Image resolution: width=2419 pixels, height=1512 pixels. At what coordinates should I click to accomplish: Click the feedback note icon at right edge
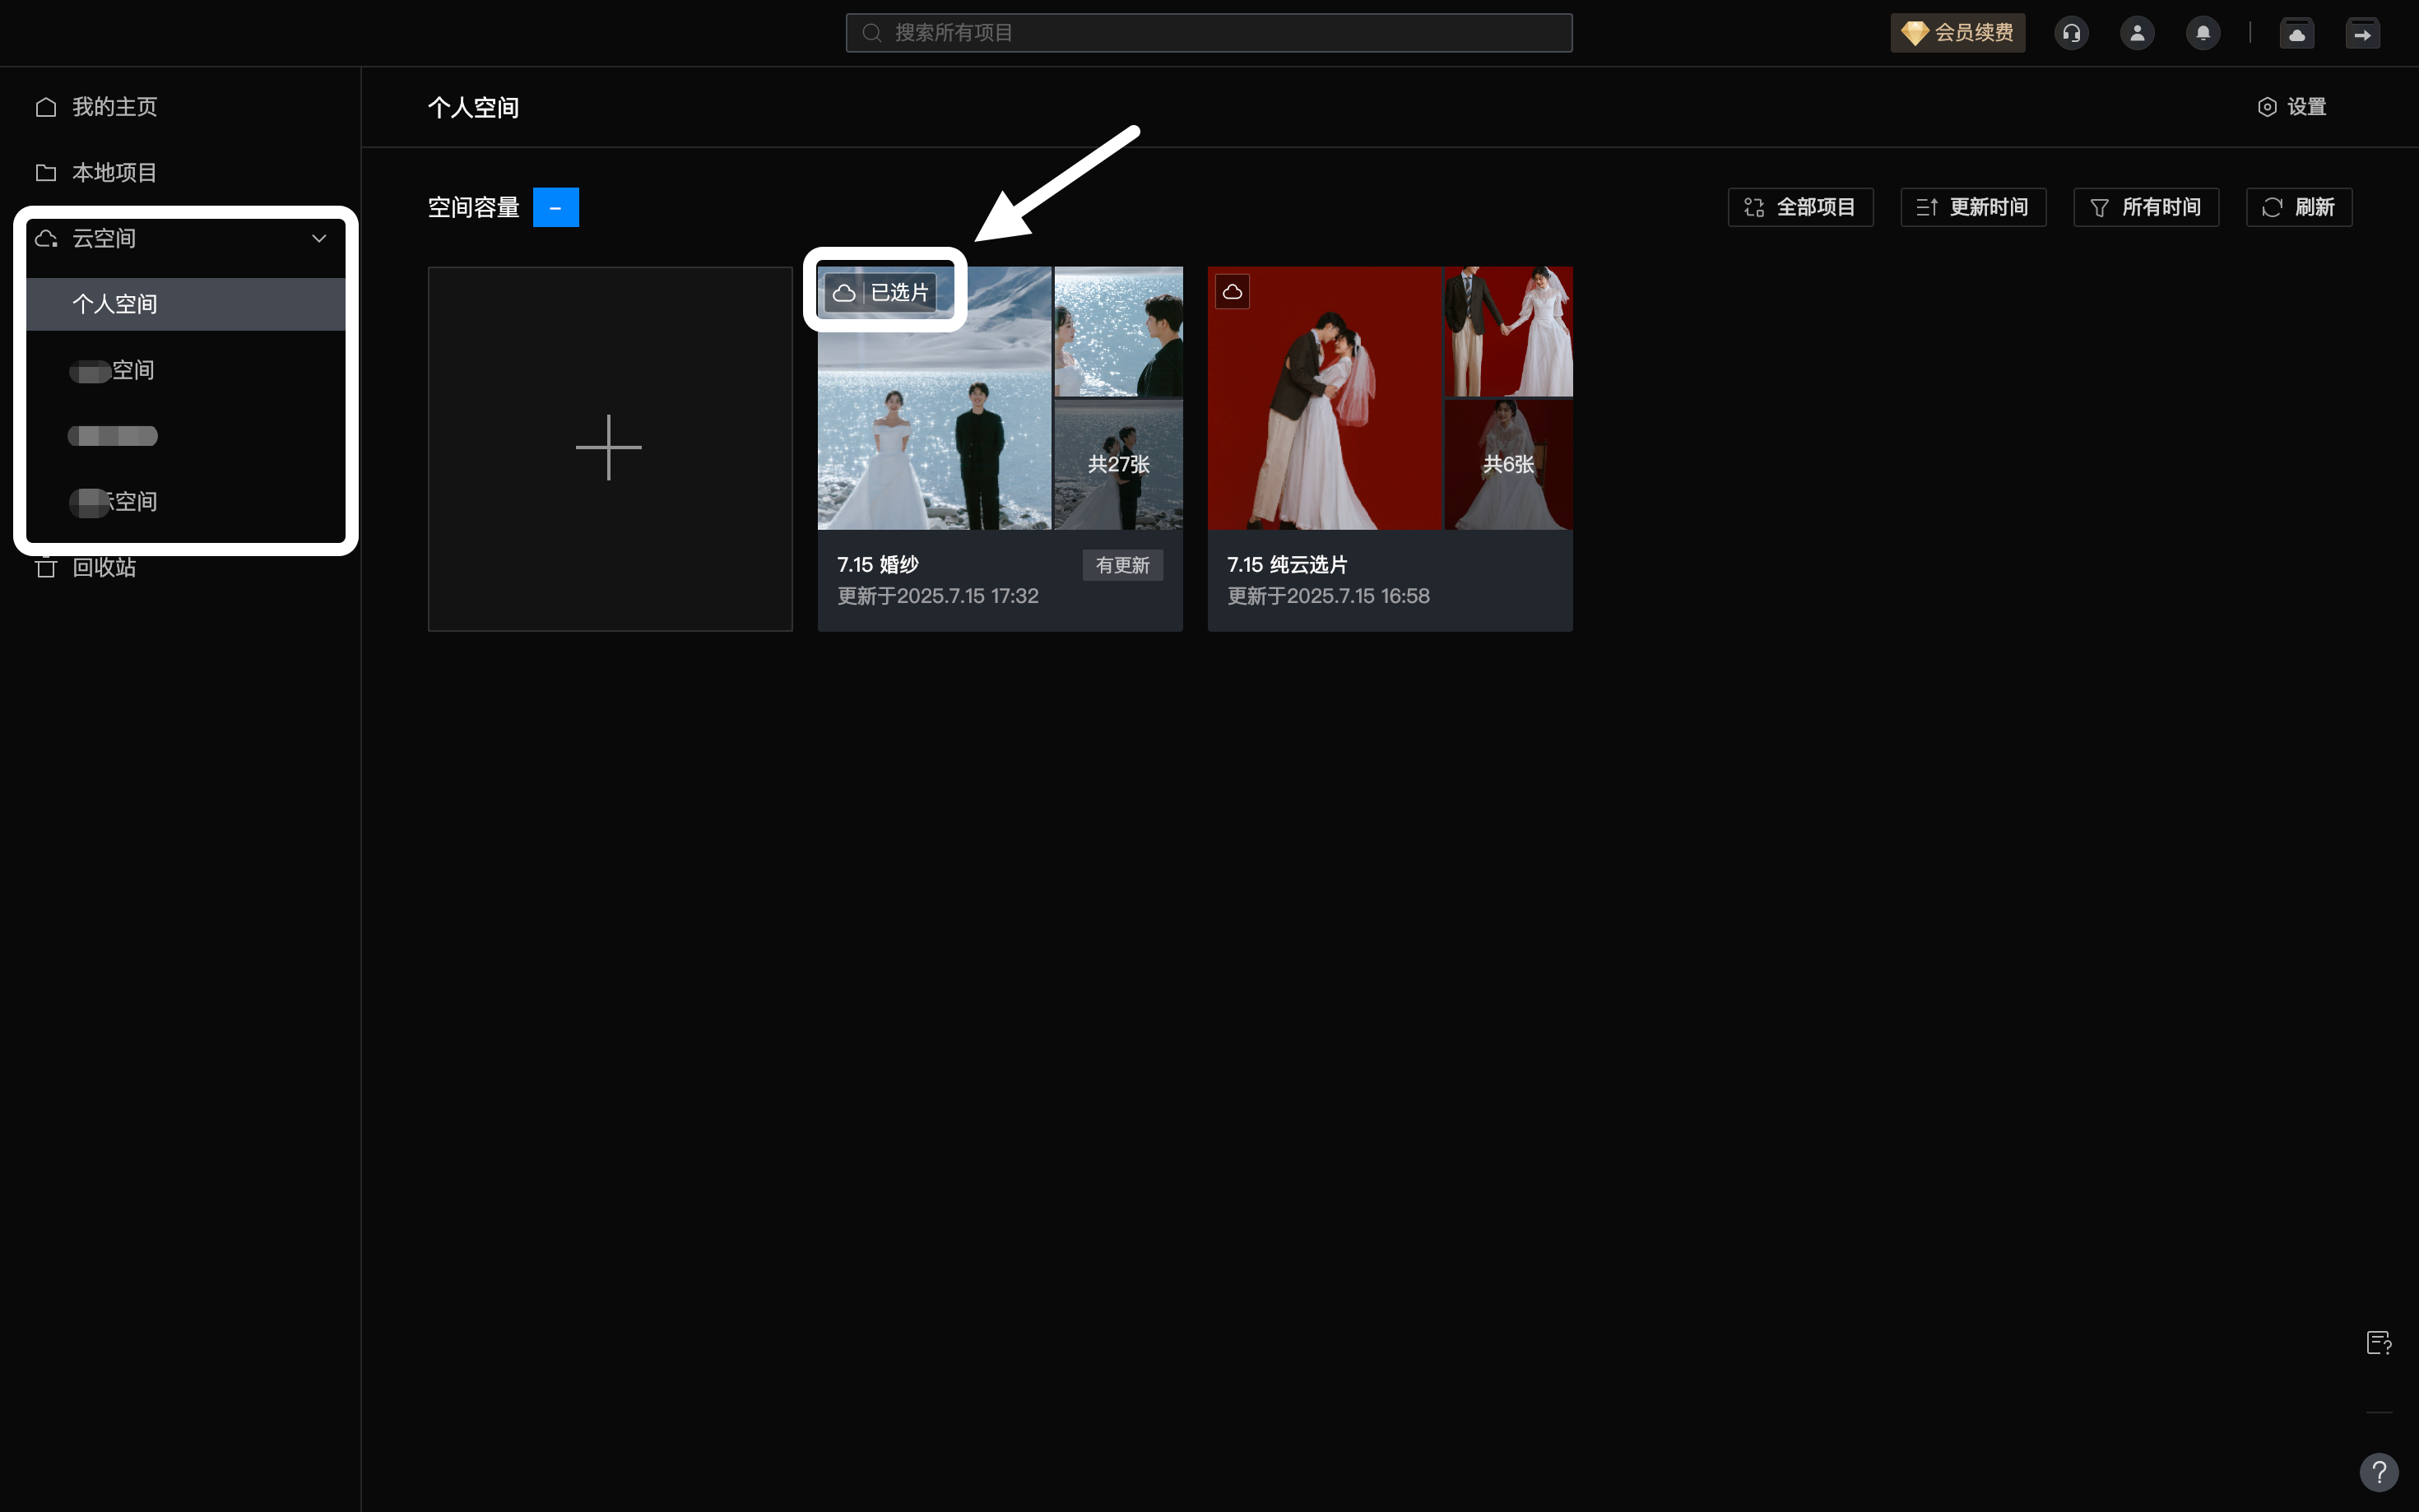tap(2379, 1343)
